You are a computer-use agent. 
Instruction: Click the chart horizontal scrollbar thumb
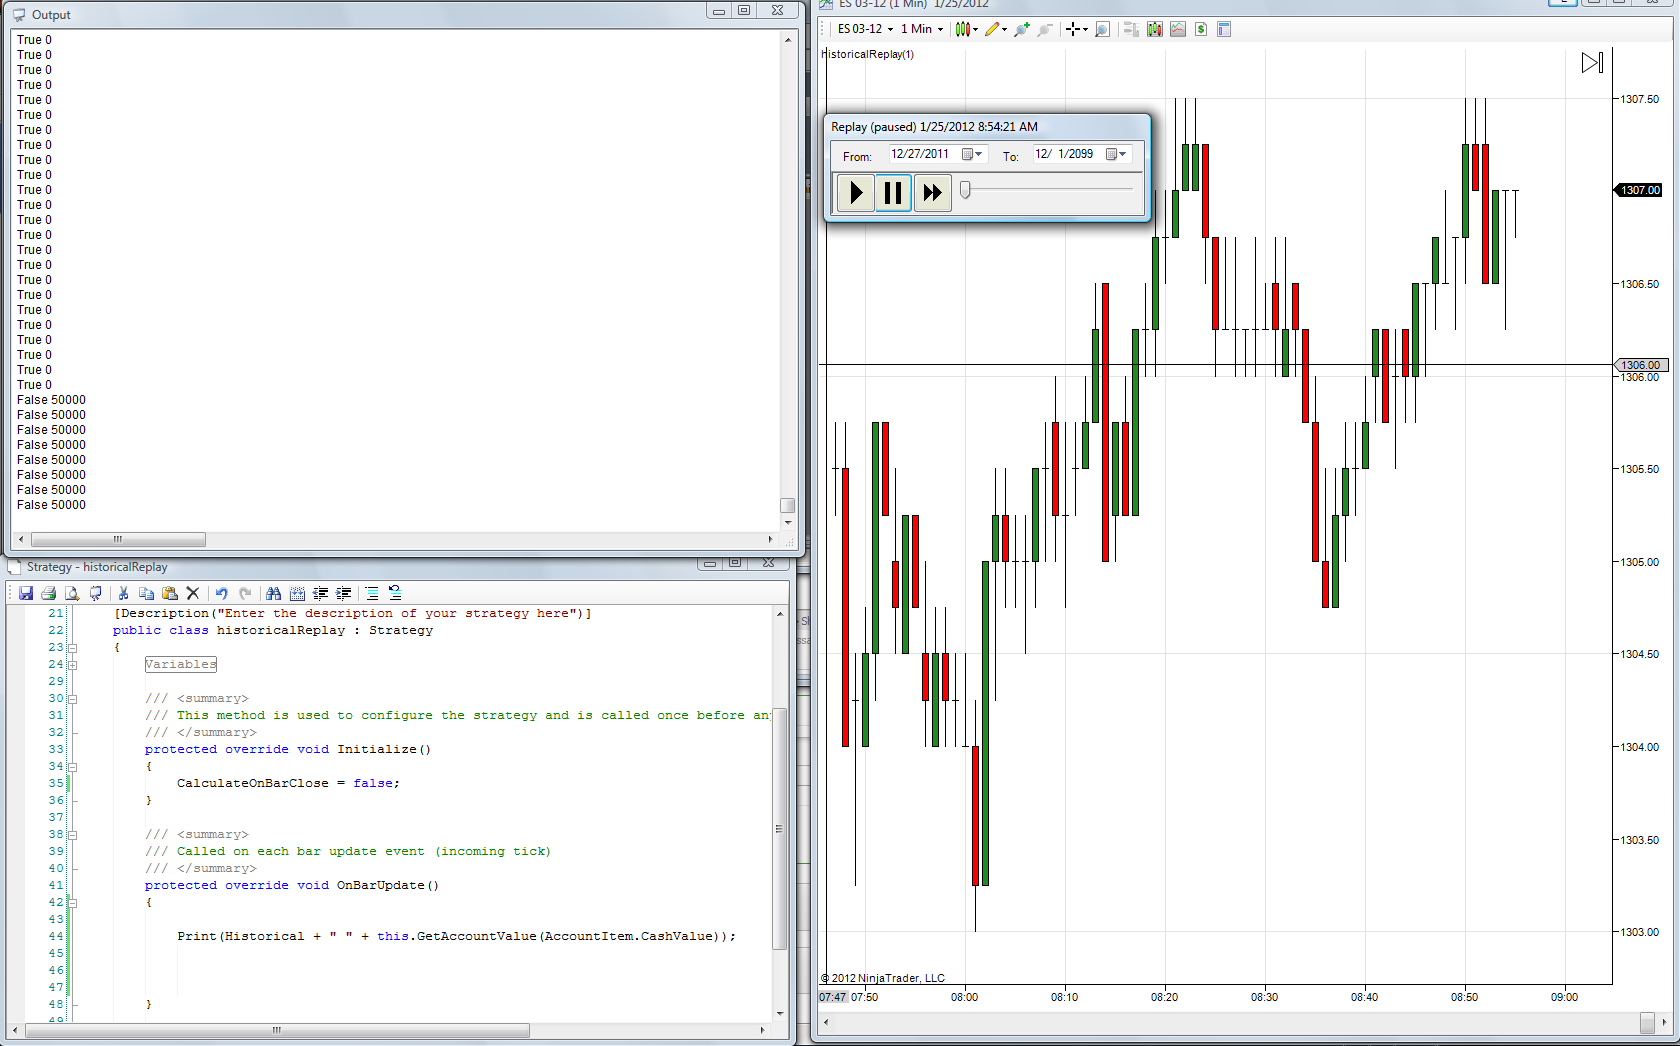[x=1647, y=1022]
